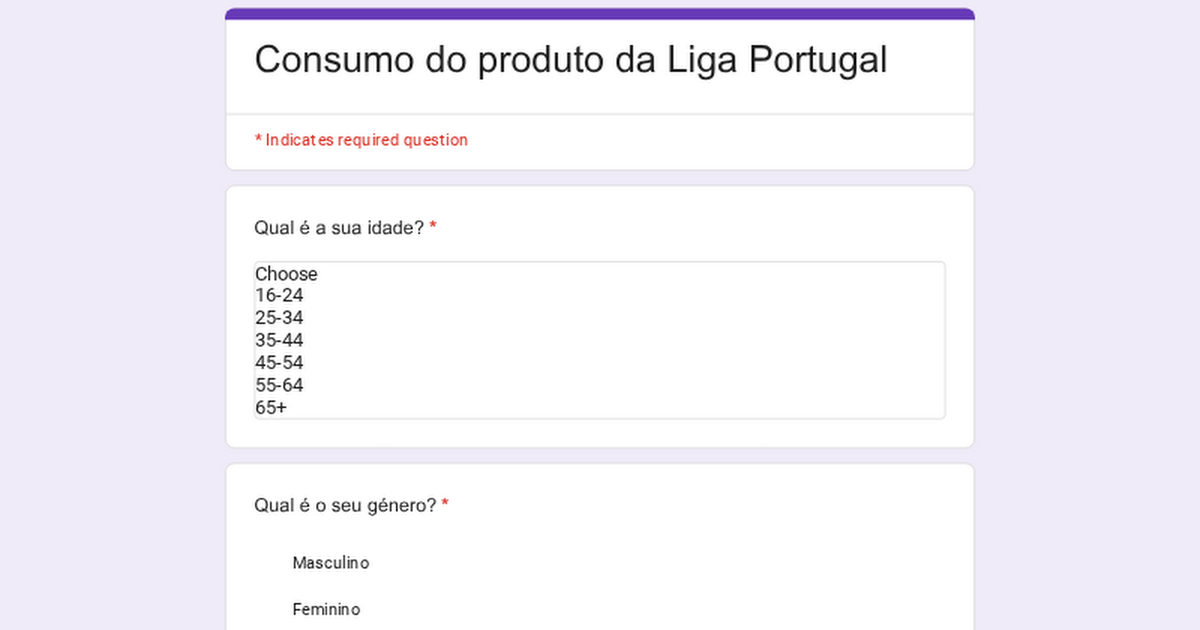
Task: Pick the 45-54 age range
Action: coord(279,363)
